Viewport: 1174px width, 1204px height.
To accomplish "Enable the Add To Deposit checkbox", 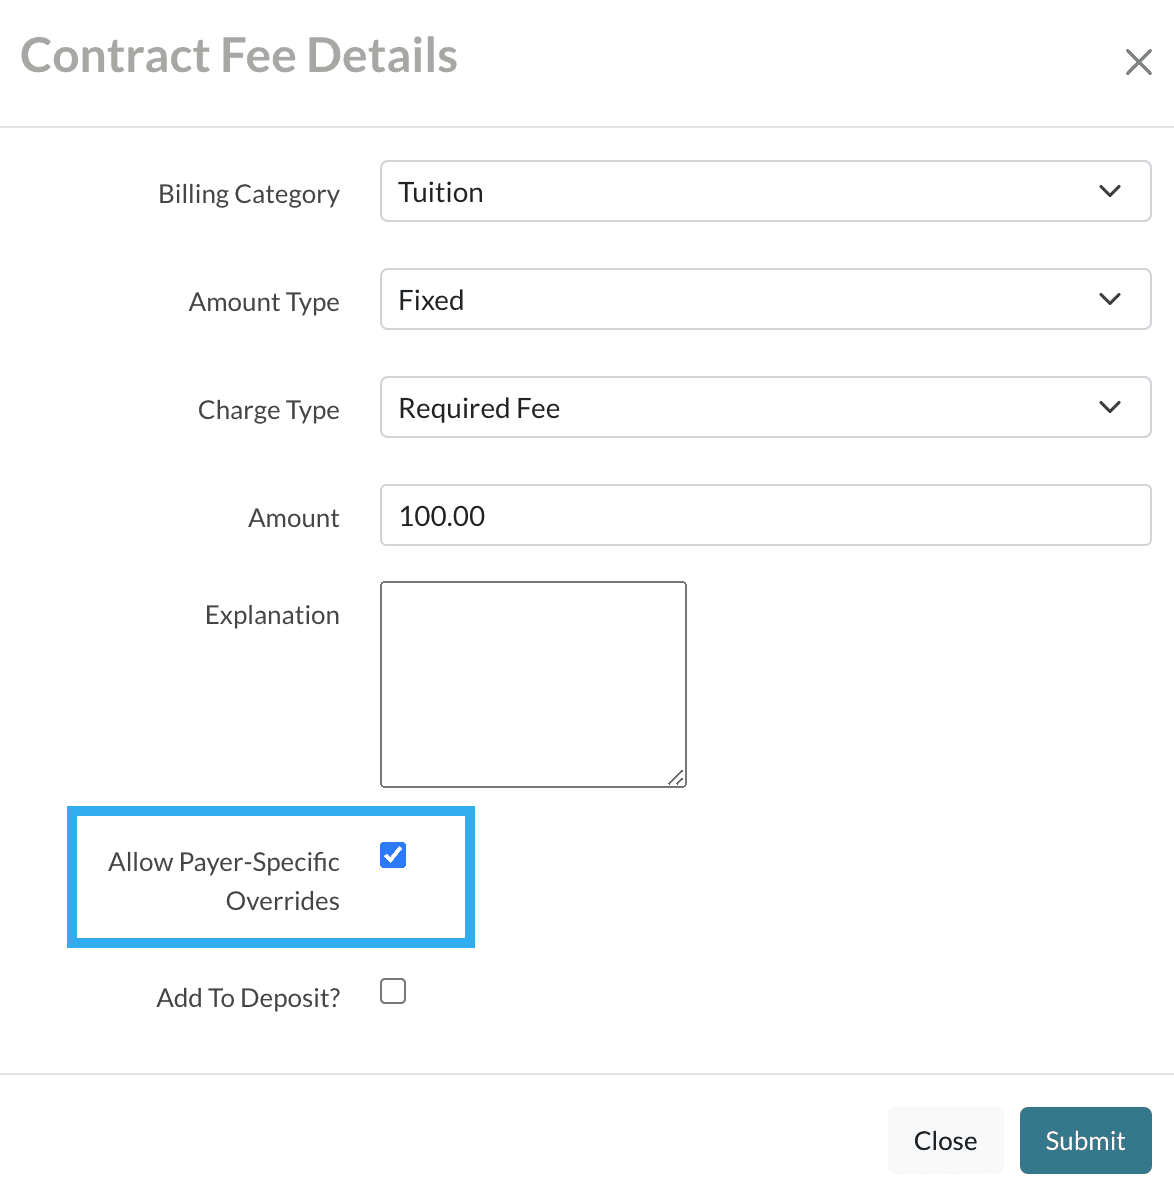I will point(393,991).
